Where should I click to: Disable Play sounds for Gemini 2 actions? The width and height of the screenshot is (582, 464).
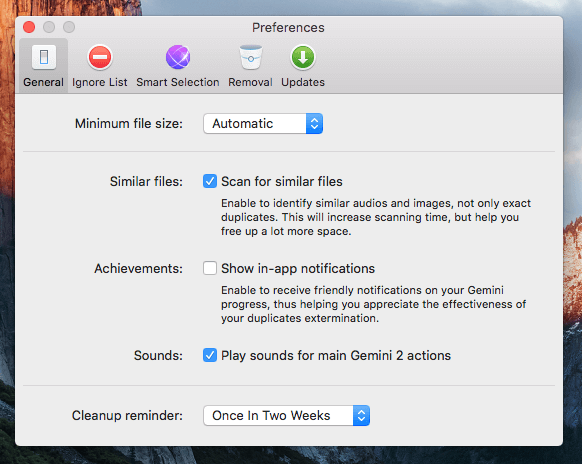(x=210, y=355)
